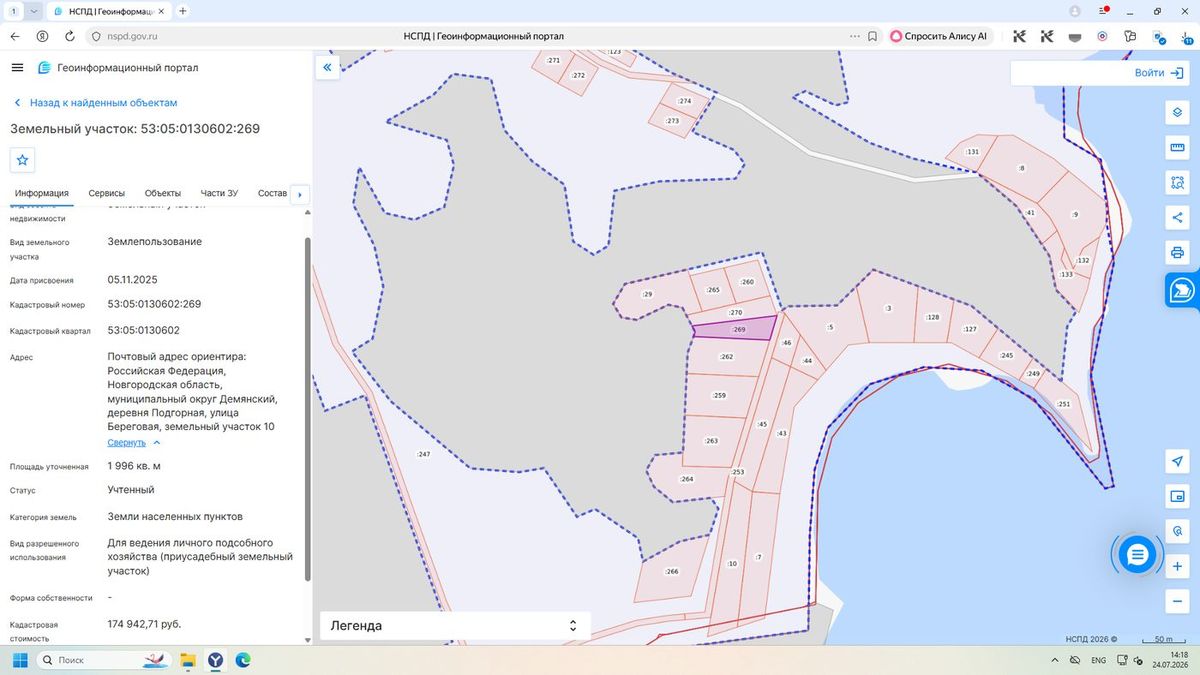Open the browser sidebar menu icon
Viewport: 1200px width, 675px height.
1102,11
